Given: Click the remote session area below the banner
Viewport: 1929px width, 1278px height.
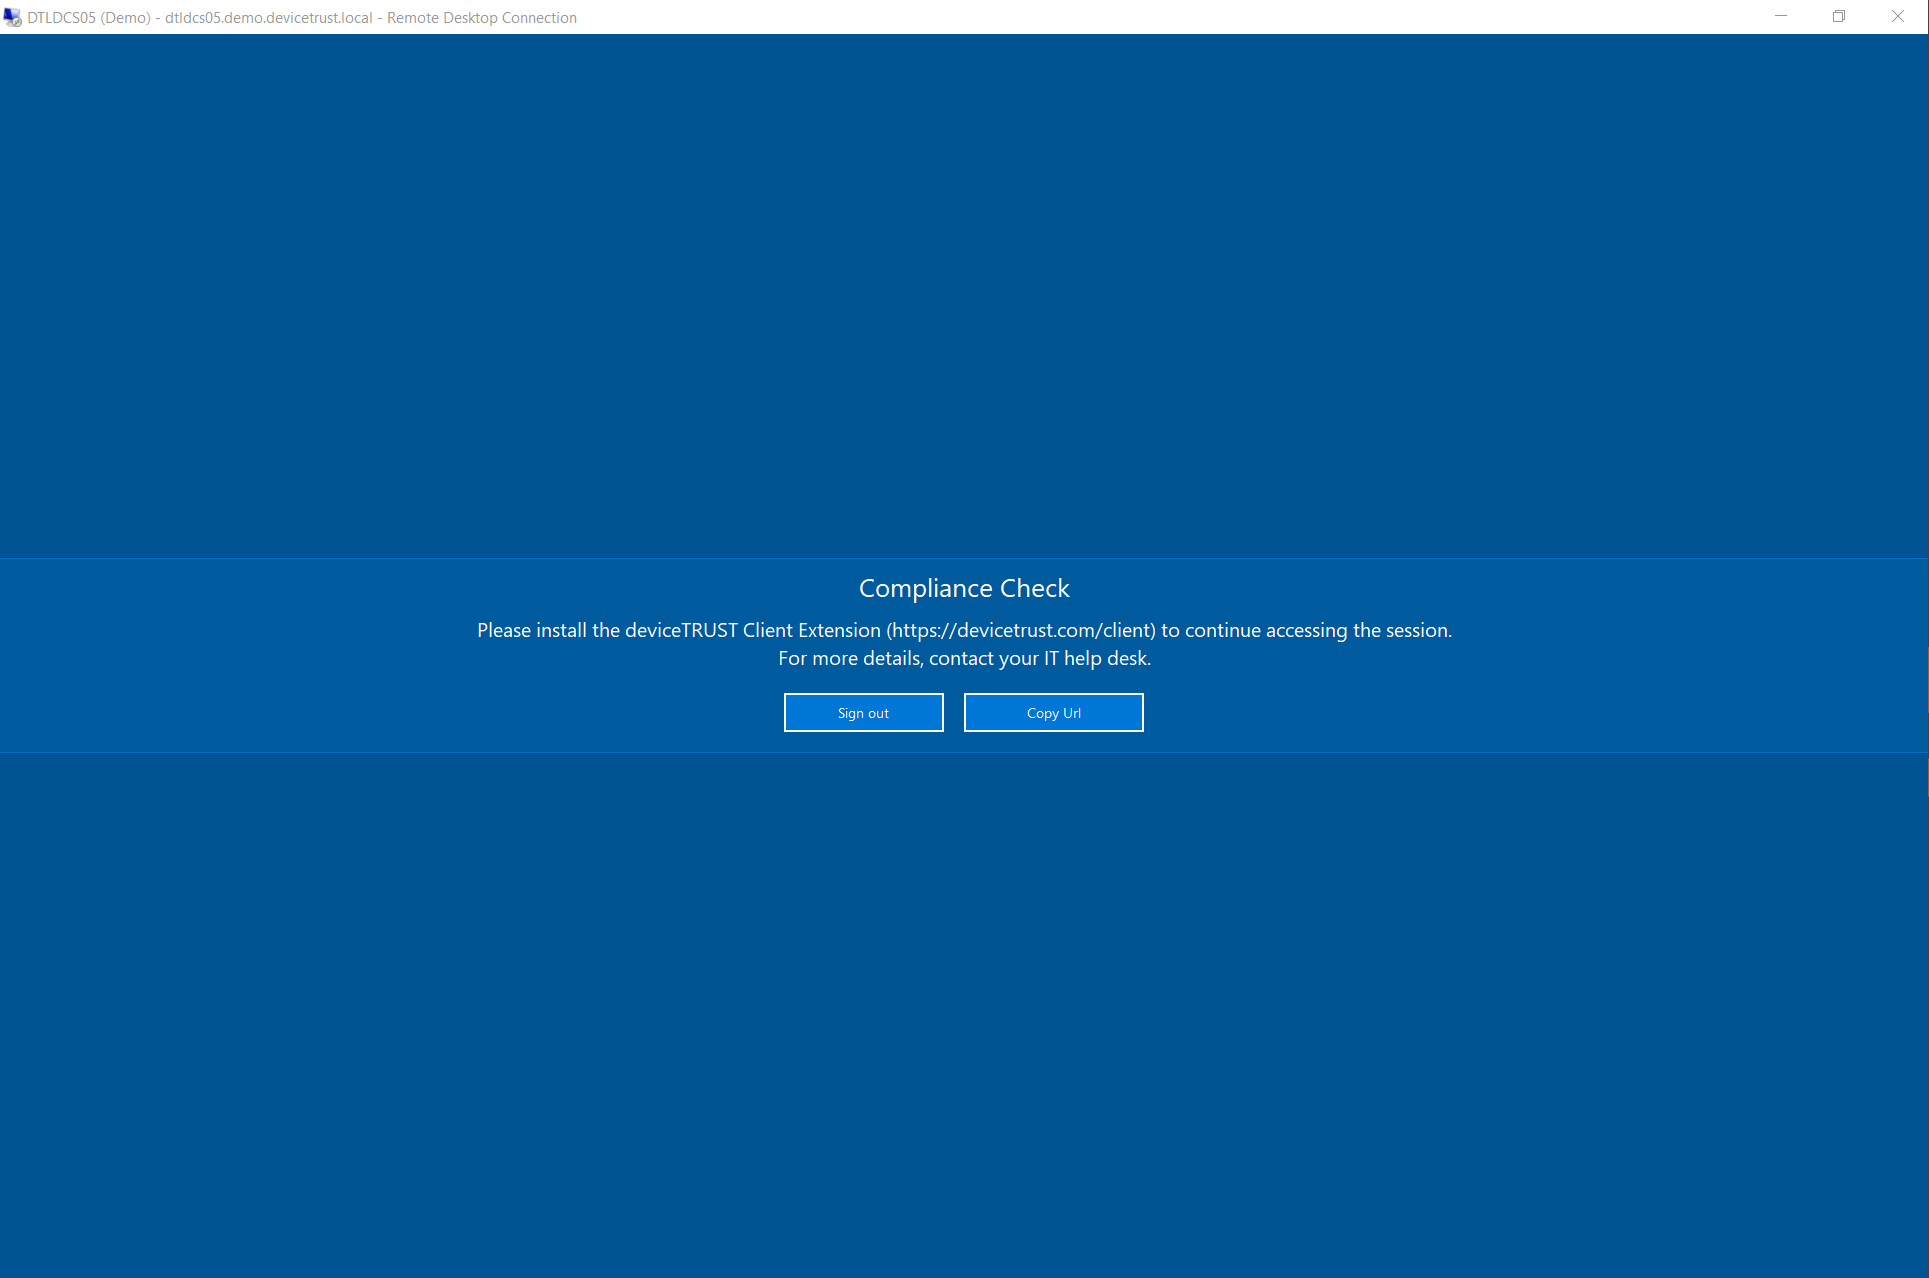Looking at the screenshot, I should click(x=964, y=1000).
